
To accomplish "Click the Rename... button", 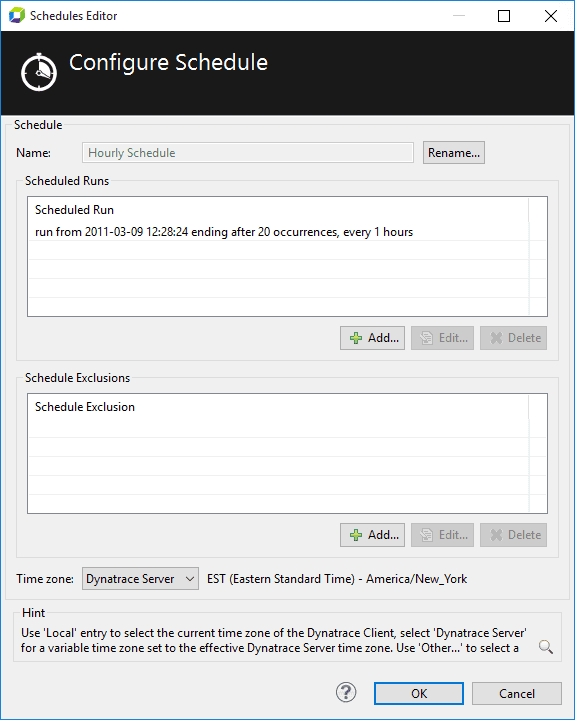I will tap(453, 152).
